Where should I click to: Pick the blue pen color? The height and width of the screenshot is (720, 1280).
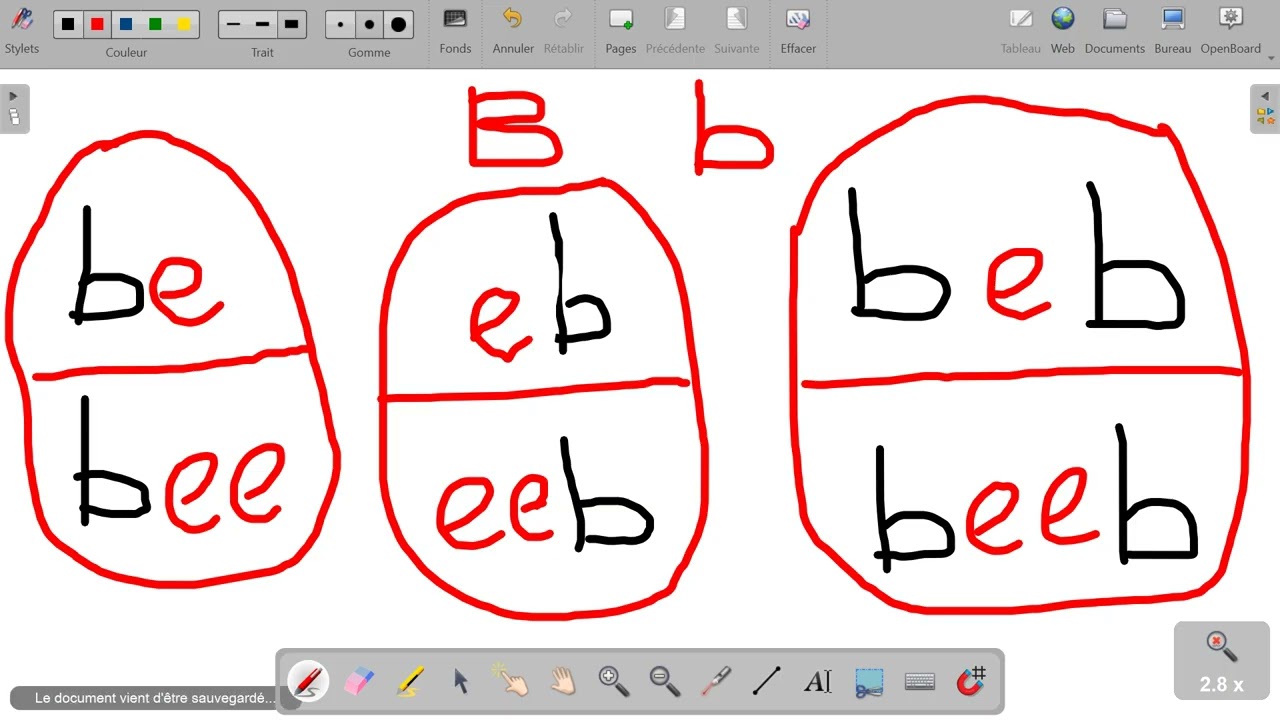(126, 24)
